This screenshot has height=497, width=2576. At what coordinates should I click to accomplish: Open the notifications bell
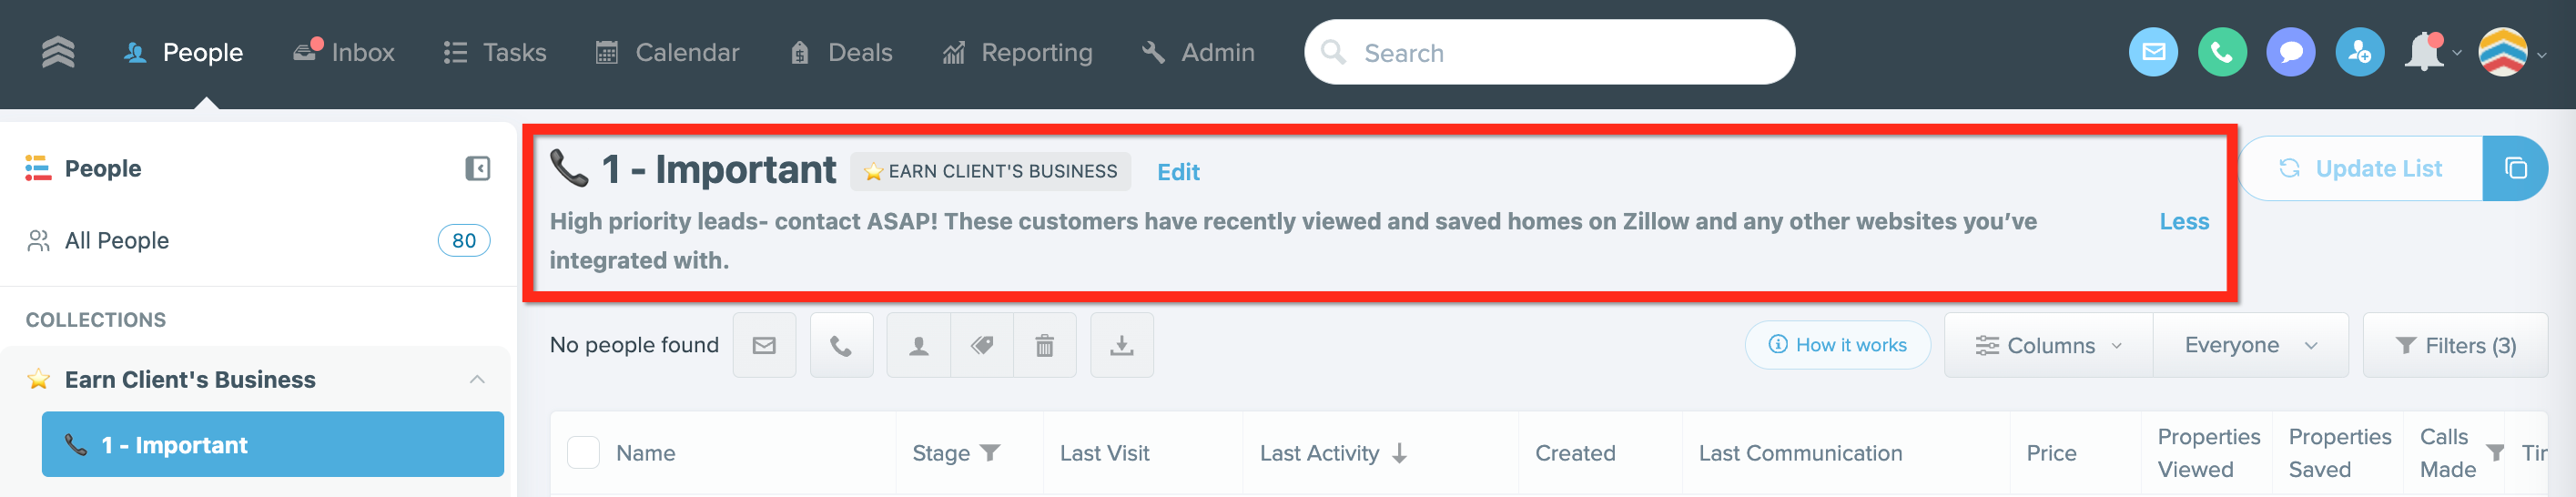[x=2426, y=52]
